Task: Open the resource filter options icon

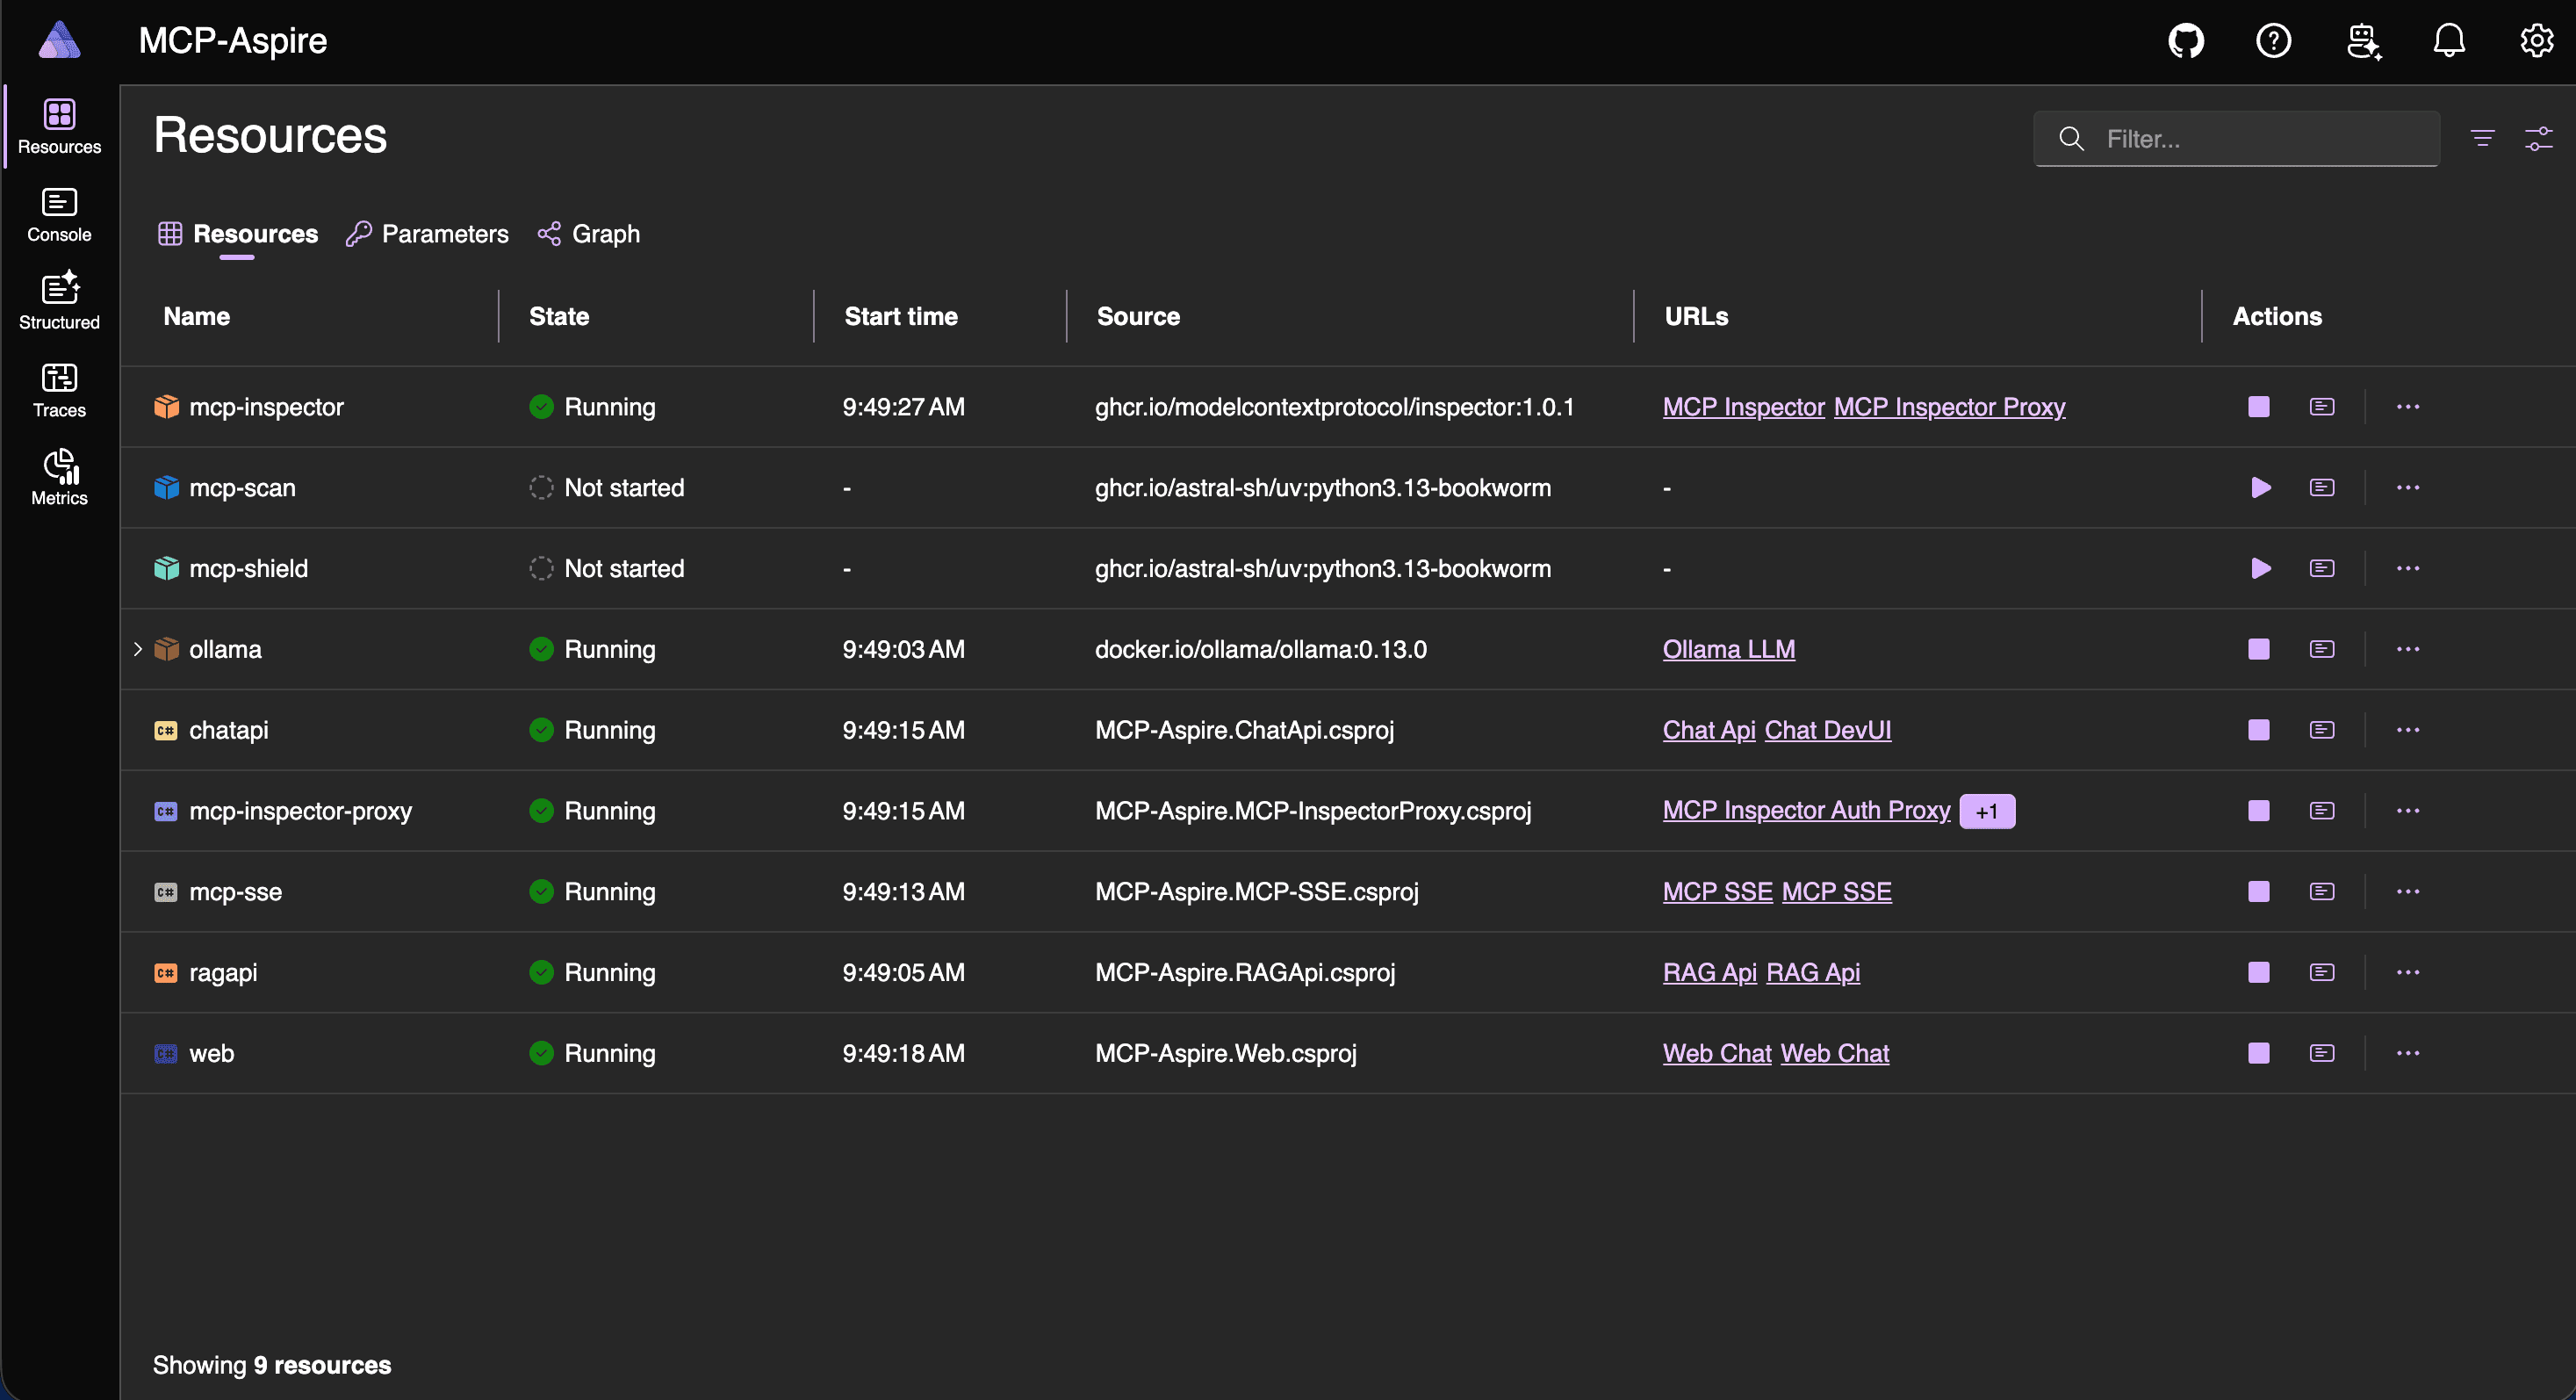Action: (x=2482, y=138)
